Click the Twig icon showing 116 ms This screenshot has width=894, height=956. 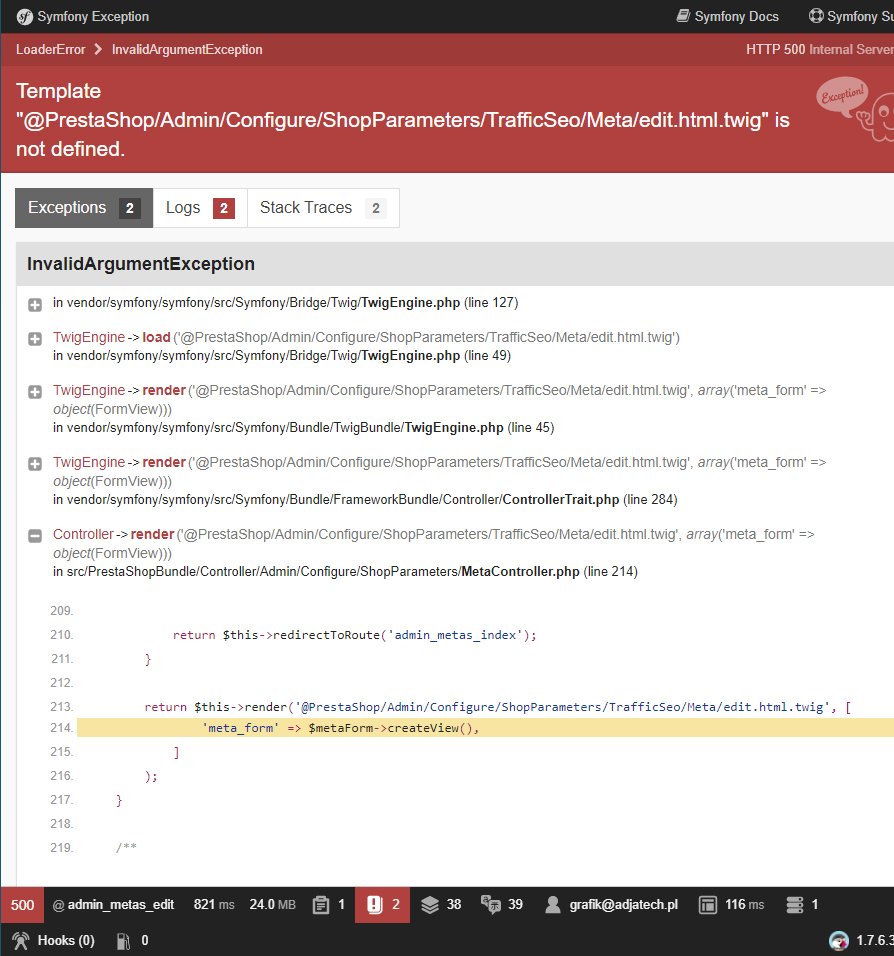coord(707,905)
